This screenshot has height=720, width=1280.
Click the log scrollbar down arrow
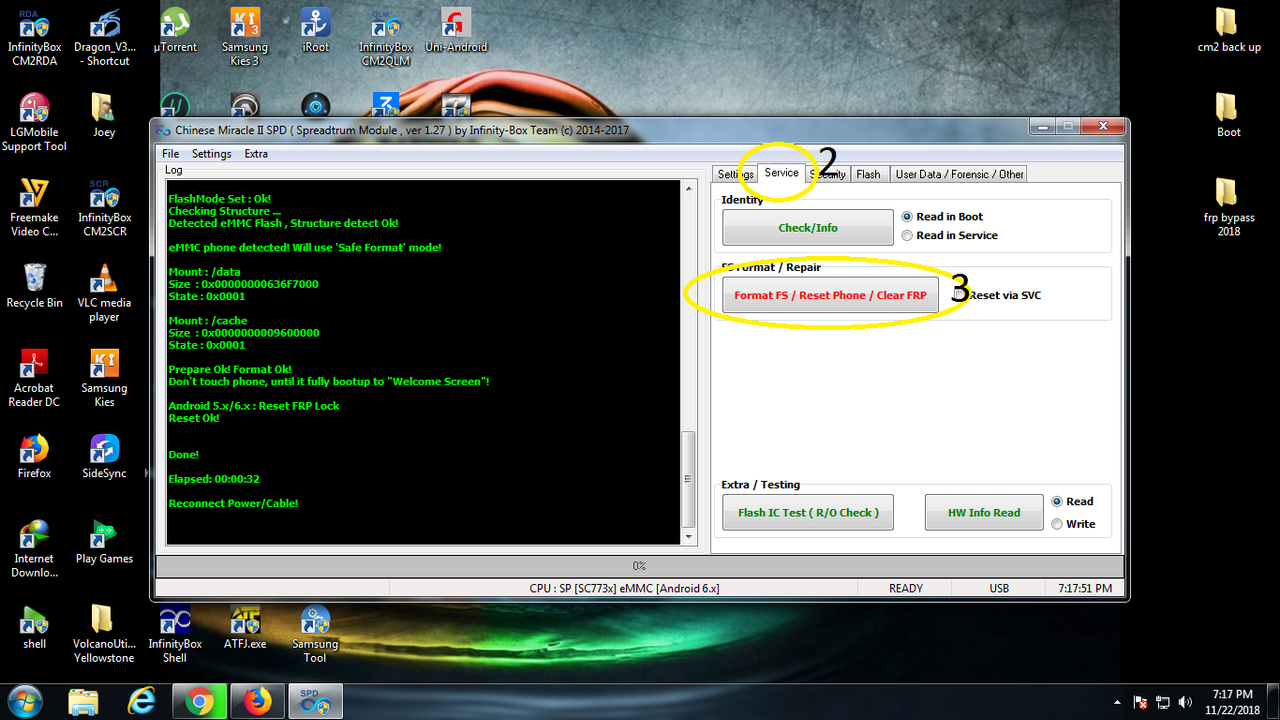688,536
